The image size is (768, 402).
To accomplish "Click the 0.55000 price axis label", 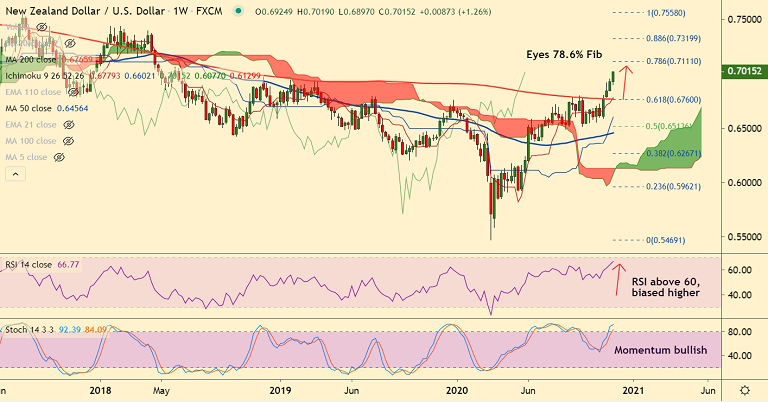I will click(744, 236).
